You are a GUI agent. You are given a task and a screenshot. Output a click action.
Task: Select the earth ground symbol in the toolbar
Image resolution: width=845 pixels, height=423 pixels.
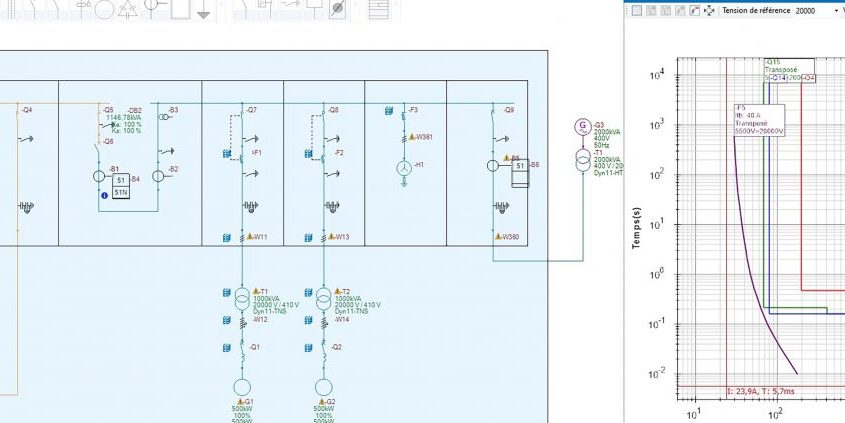pos(203,9)
